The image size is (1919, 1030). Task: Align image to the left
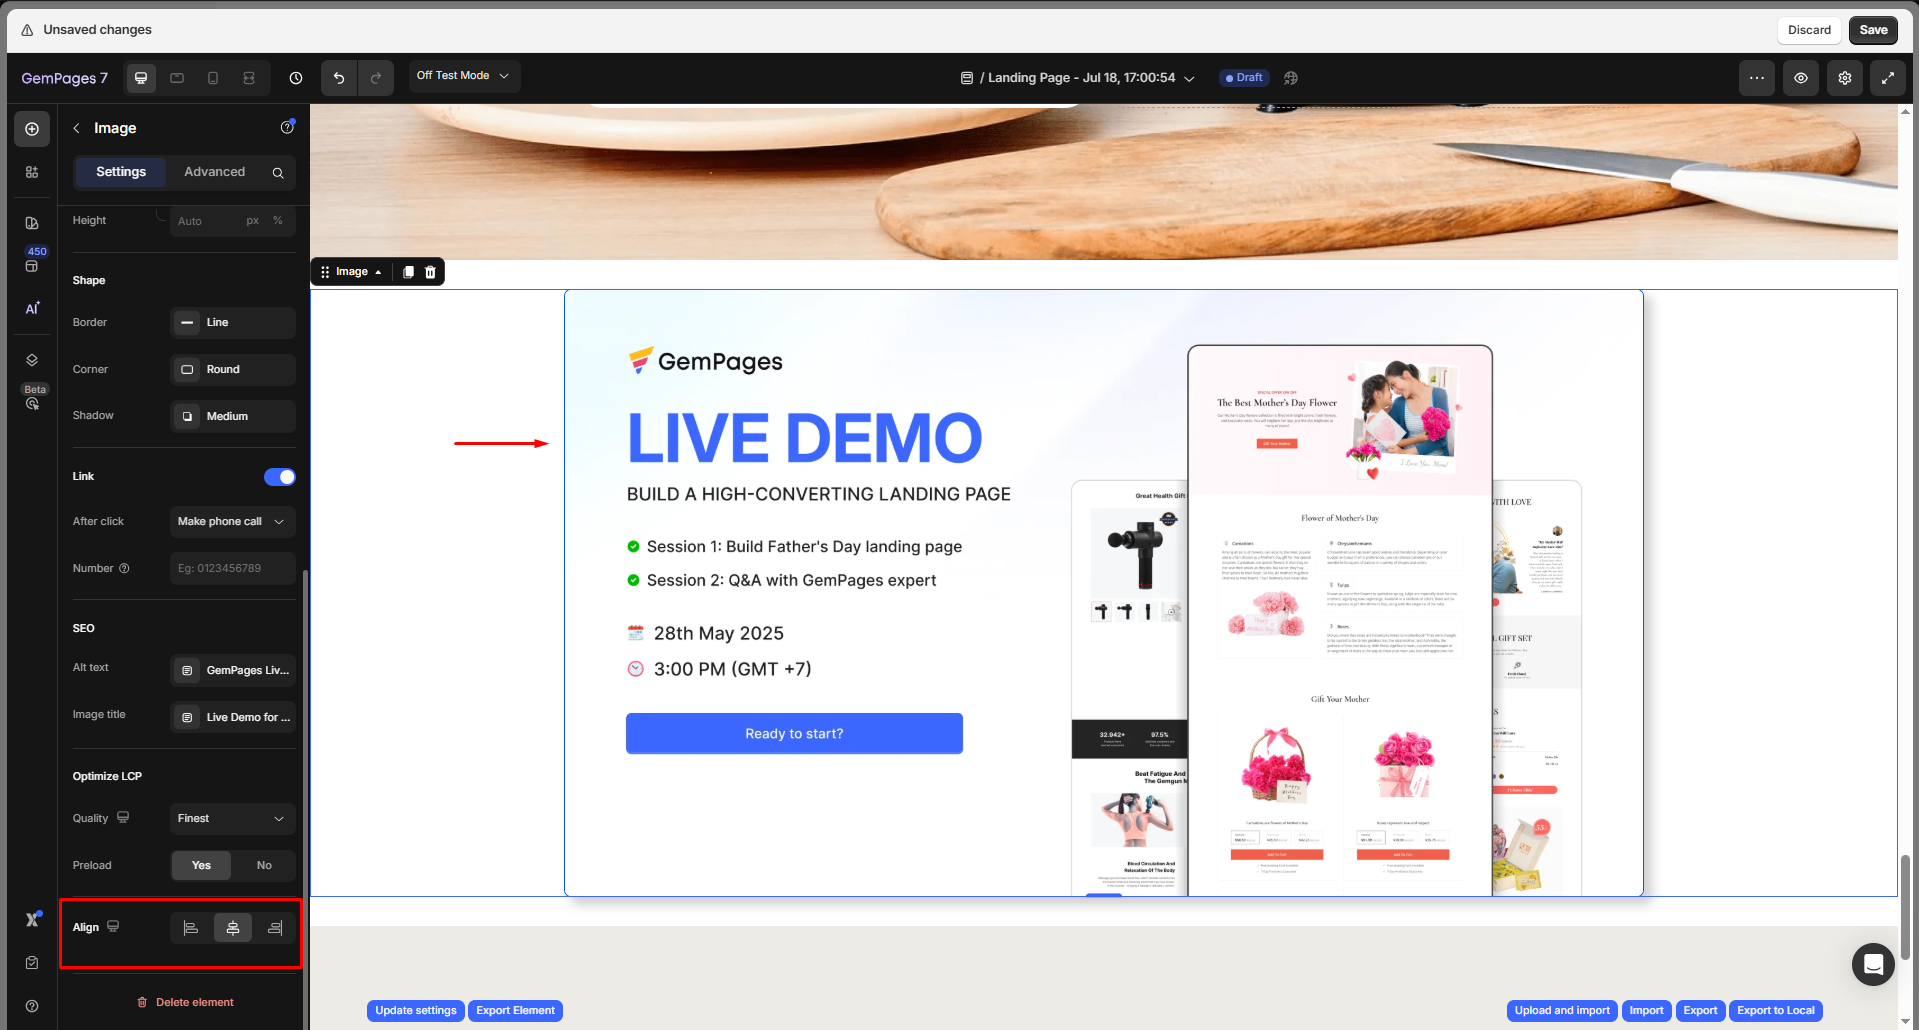(x=191, y=928)
